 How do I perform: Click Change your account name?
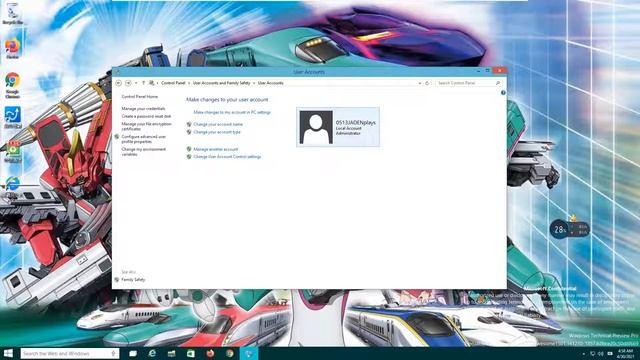[x=218, y=124]
